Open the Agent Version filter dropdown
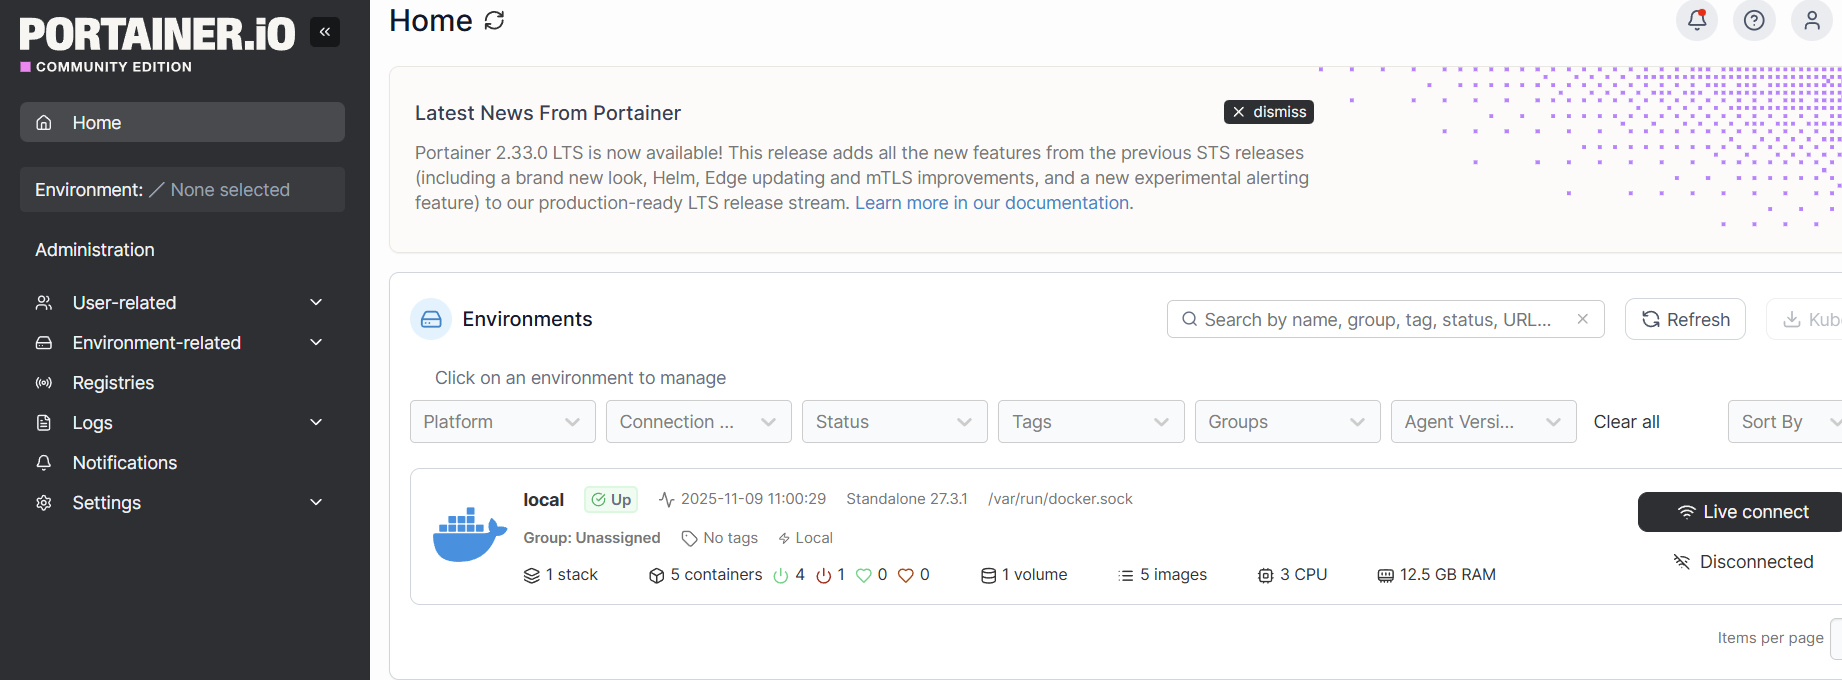This screenshot has height=680, width=1842. coord(1484,421)
